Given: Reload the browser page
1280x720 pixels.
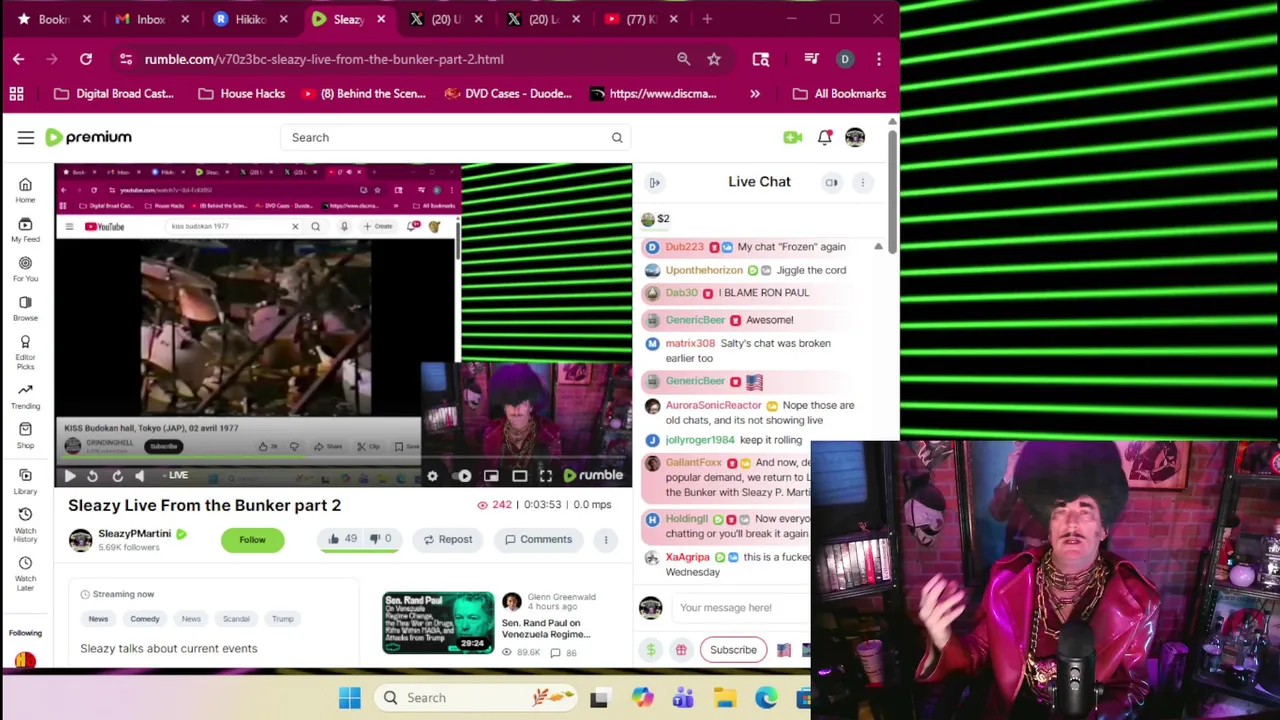Looking at the screenshot, I should coord(86,59).
